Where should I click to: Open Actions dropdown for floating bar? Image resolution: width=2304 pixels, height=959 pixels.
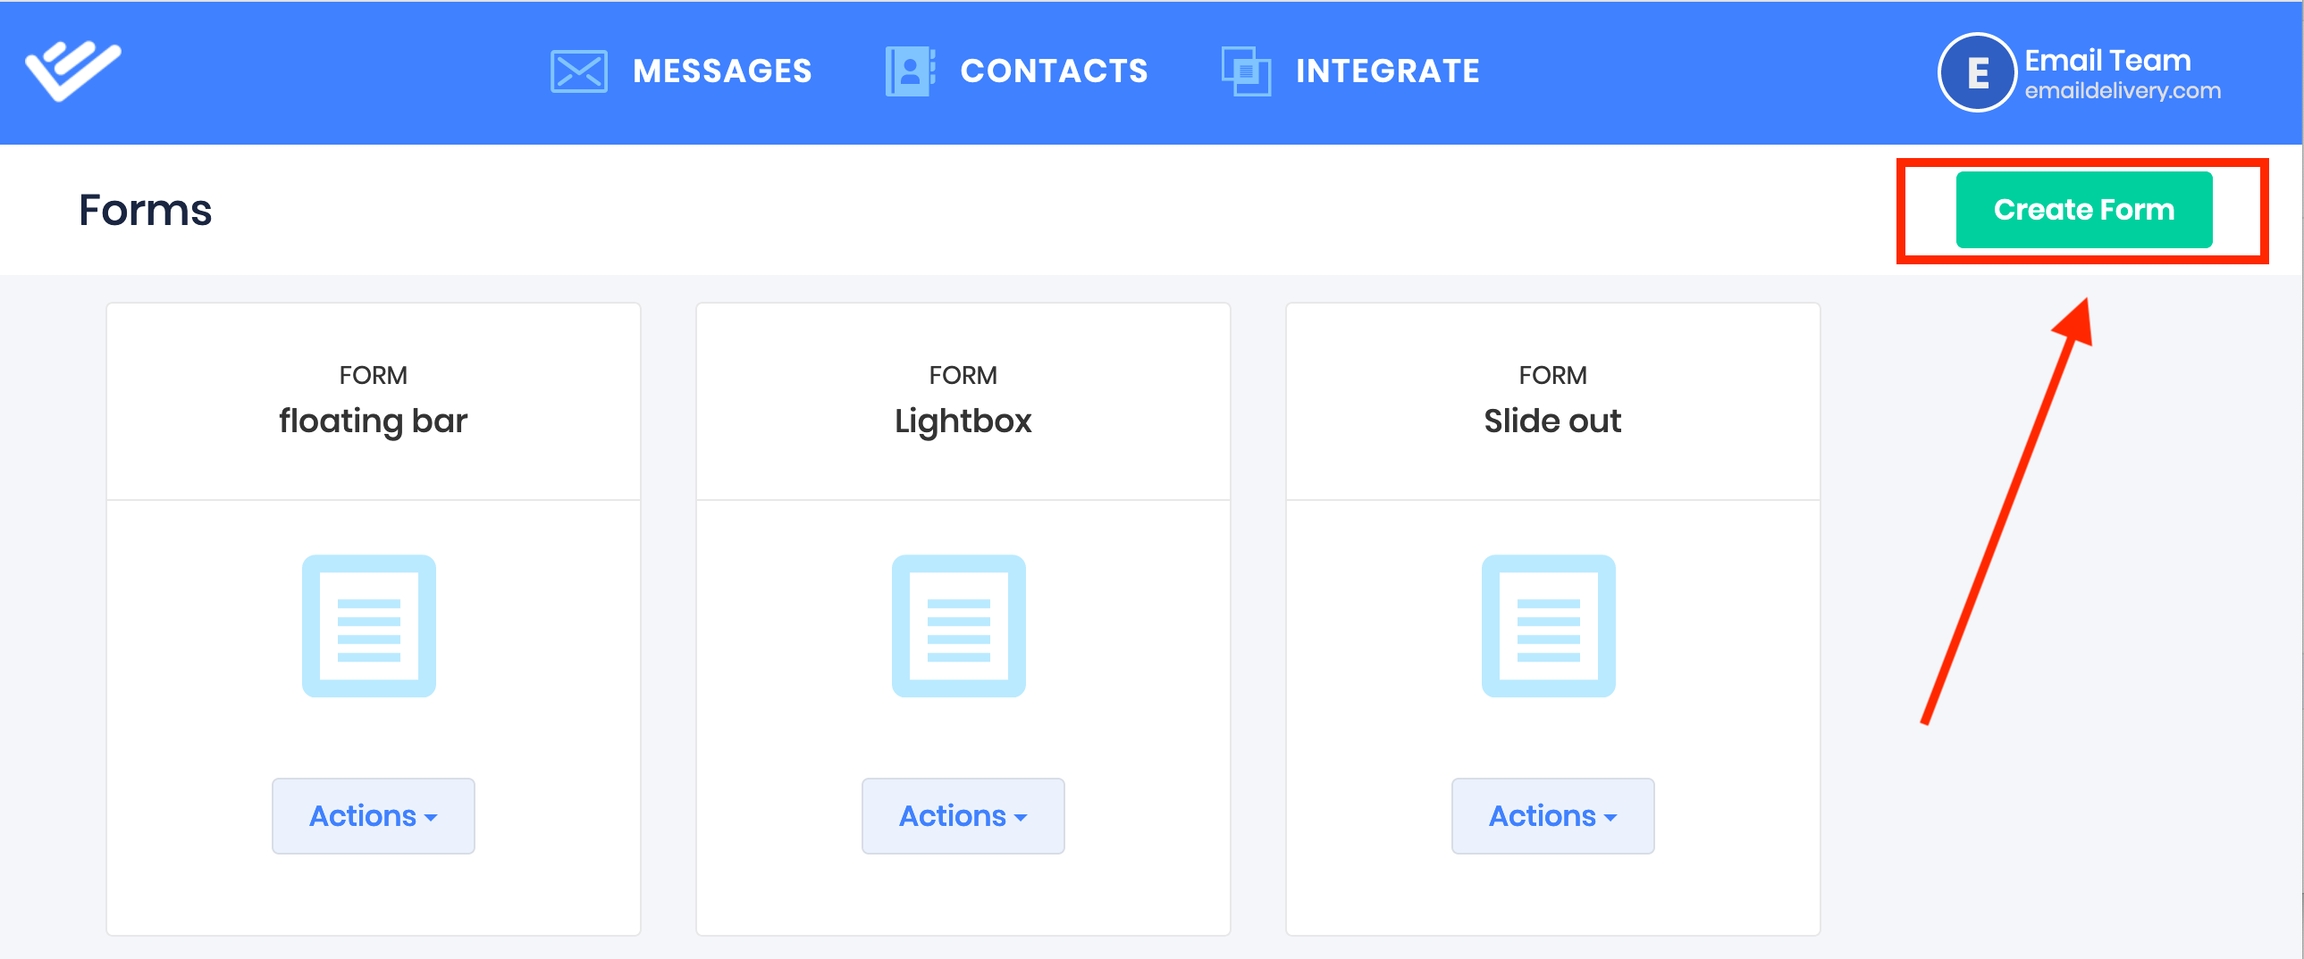point(373,816)
